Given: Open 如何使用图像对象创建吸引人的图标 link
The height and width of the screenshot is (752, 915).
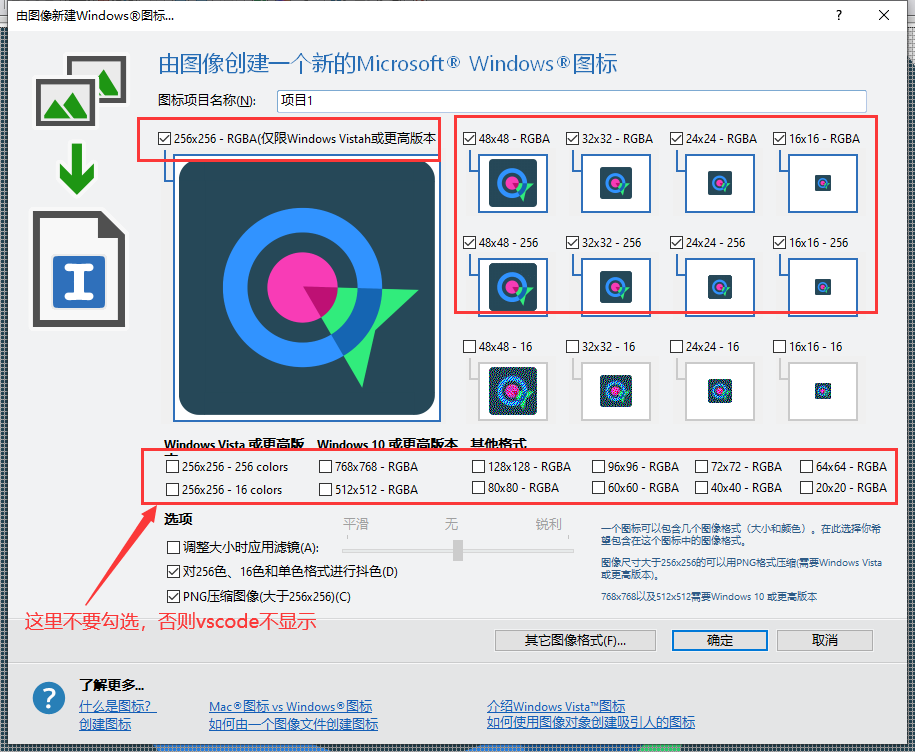Looking at the screenshot, I should pos(591,722).
